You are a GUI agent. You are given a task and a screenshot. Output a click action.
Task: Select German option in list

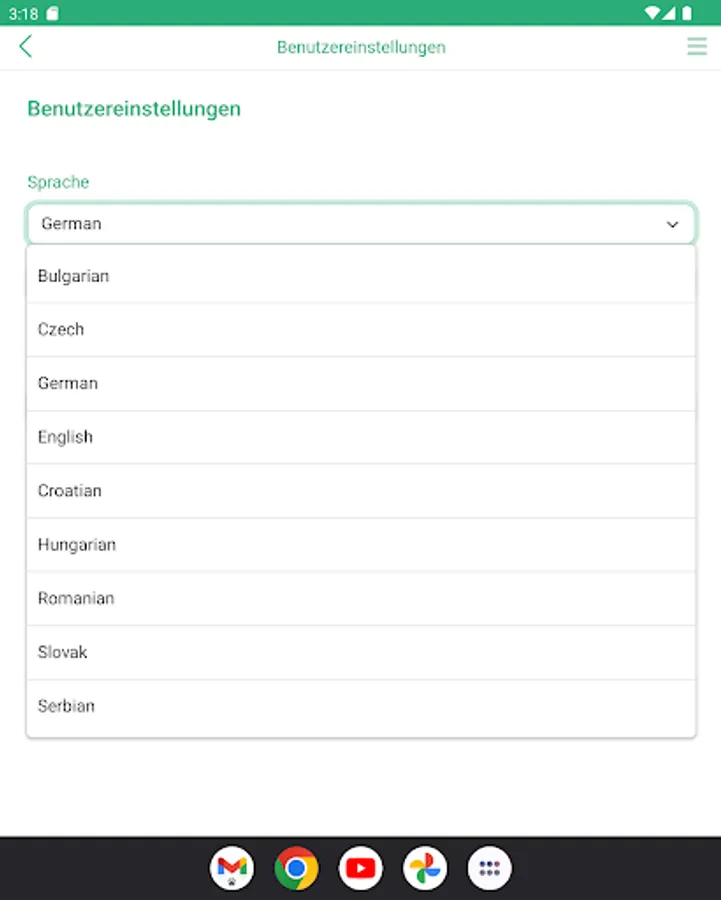click(x=361, y=383)
